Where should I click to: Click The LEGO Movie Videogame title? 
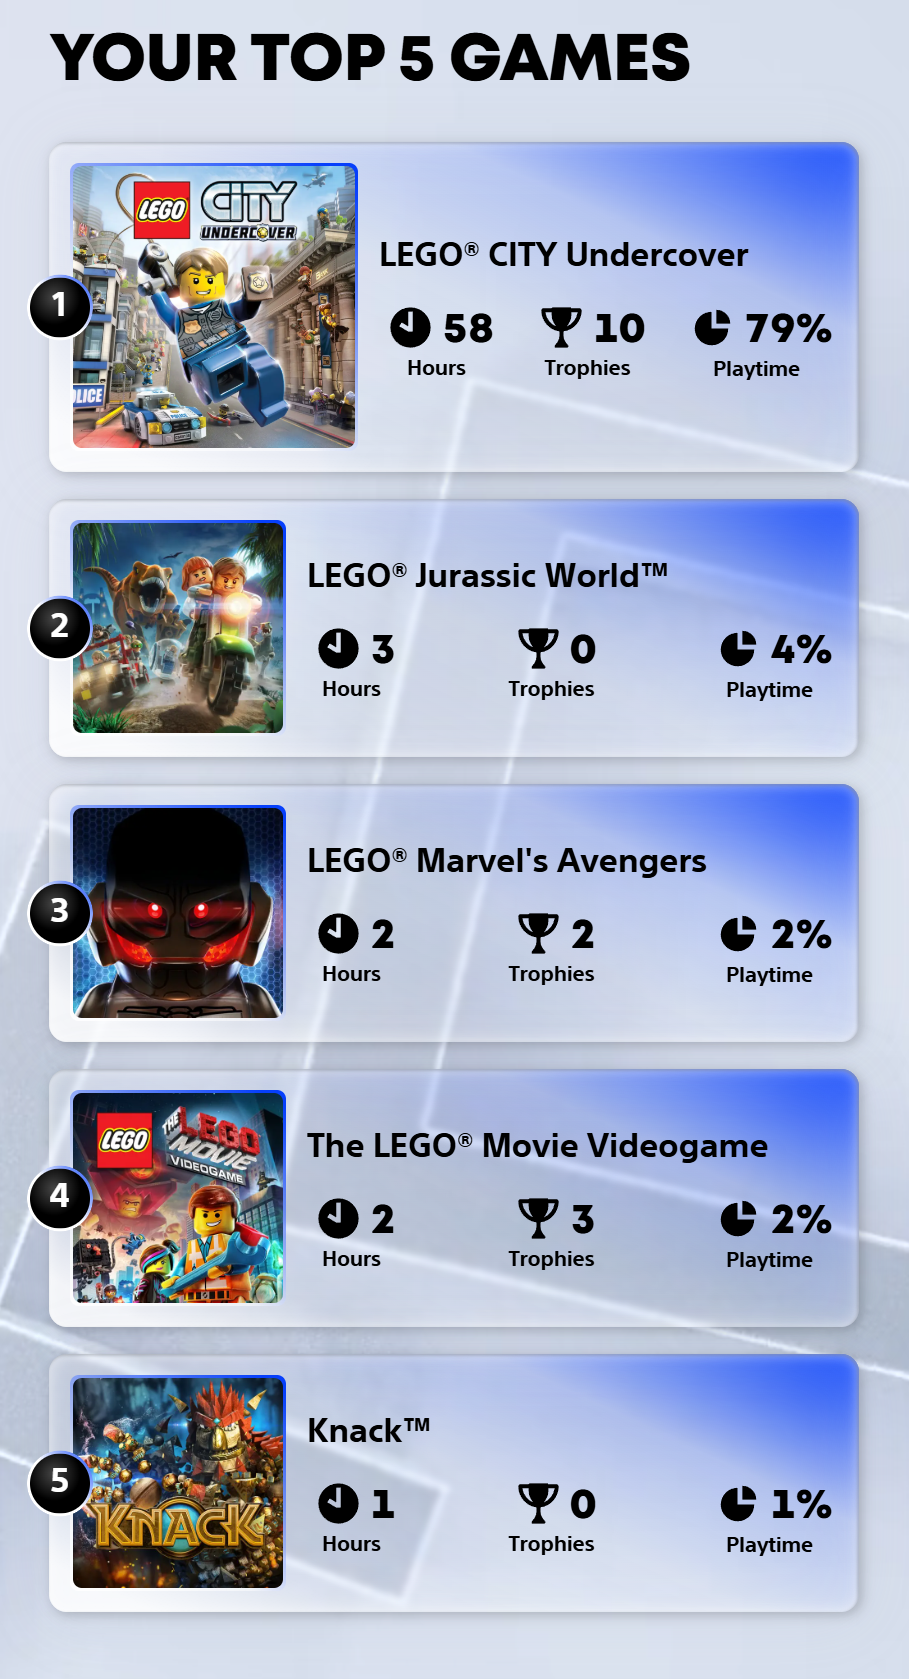(537, 1146)
